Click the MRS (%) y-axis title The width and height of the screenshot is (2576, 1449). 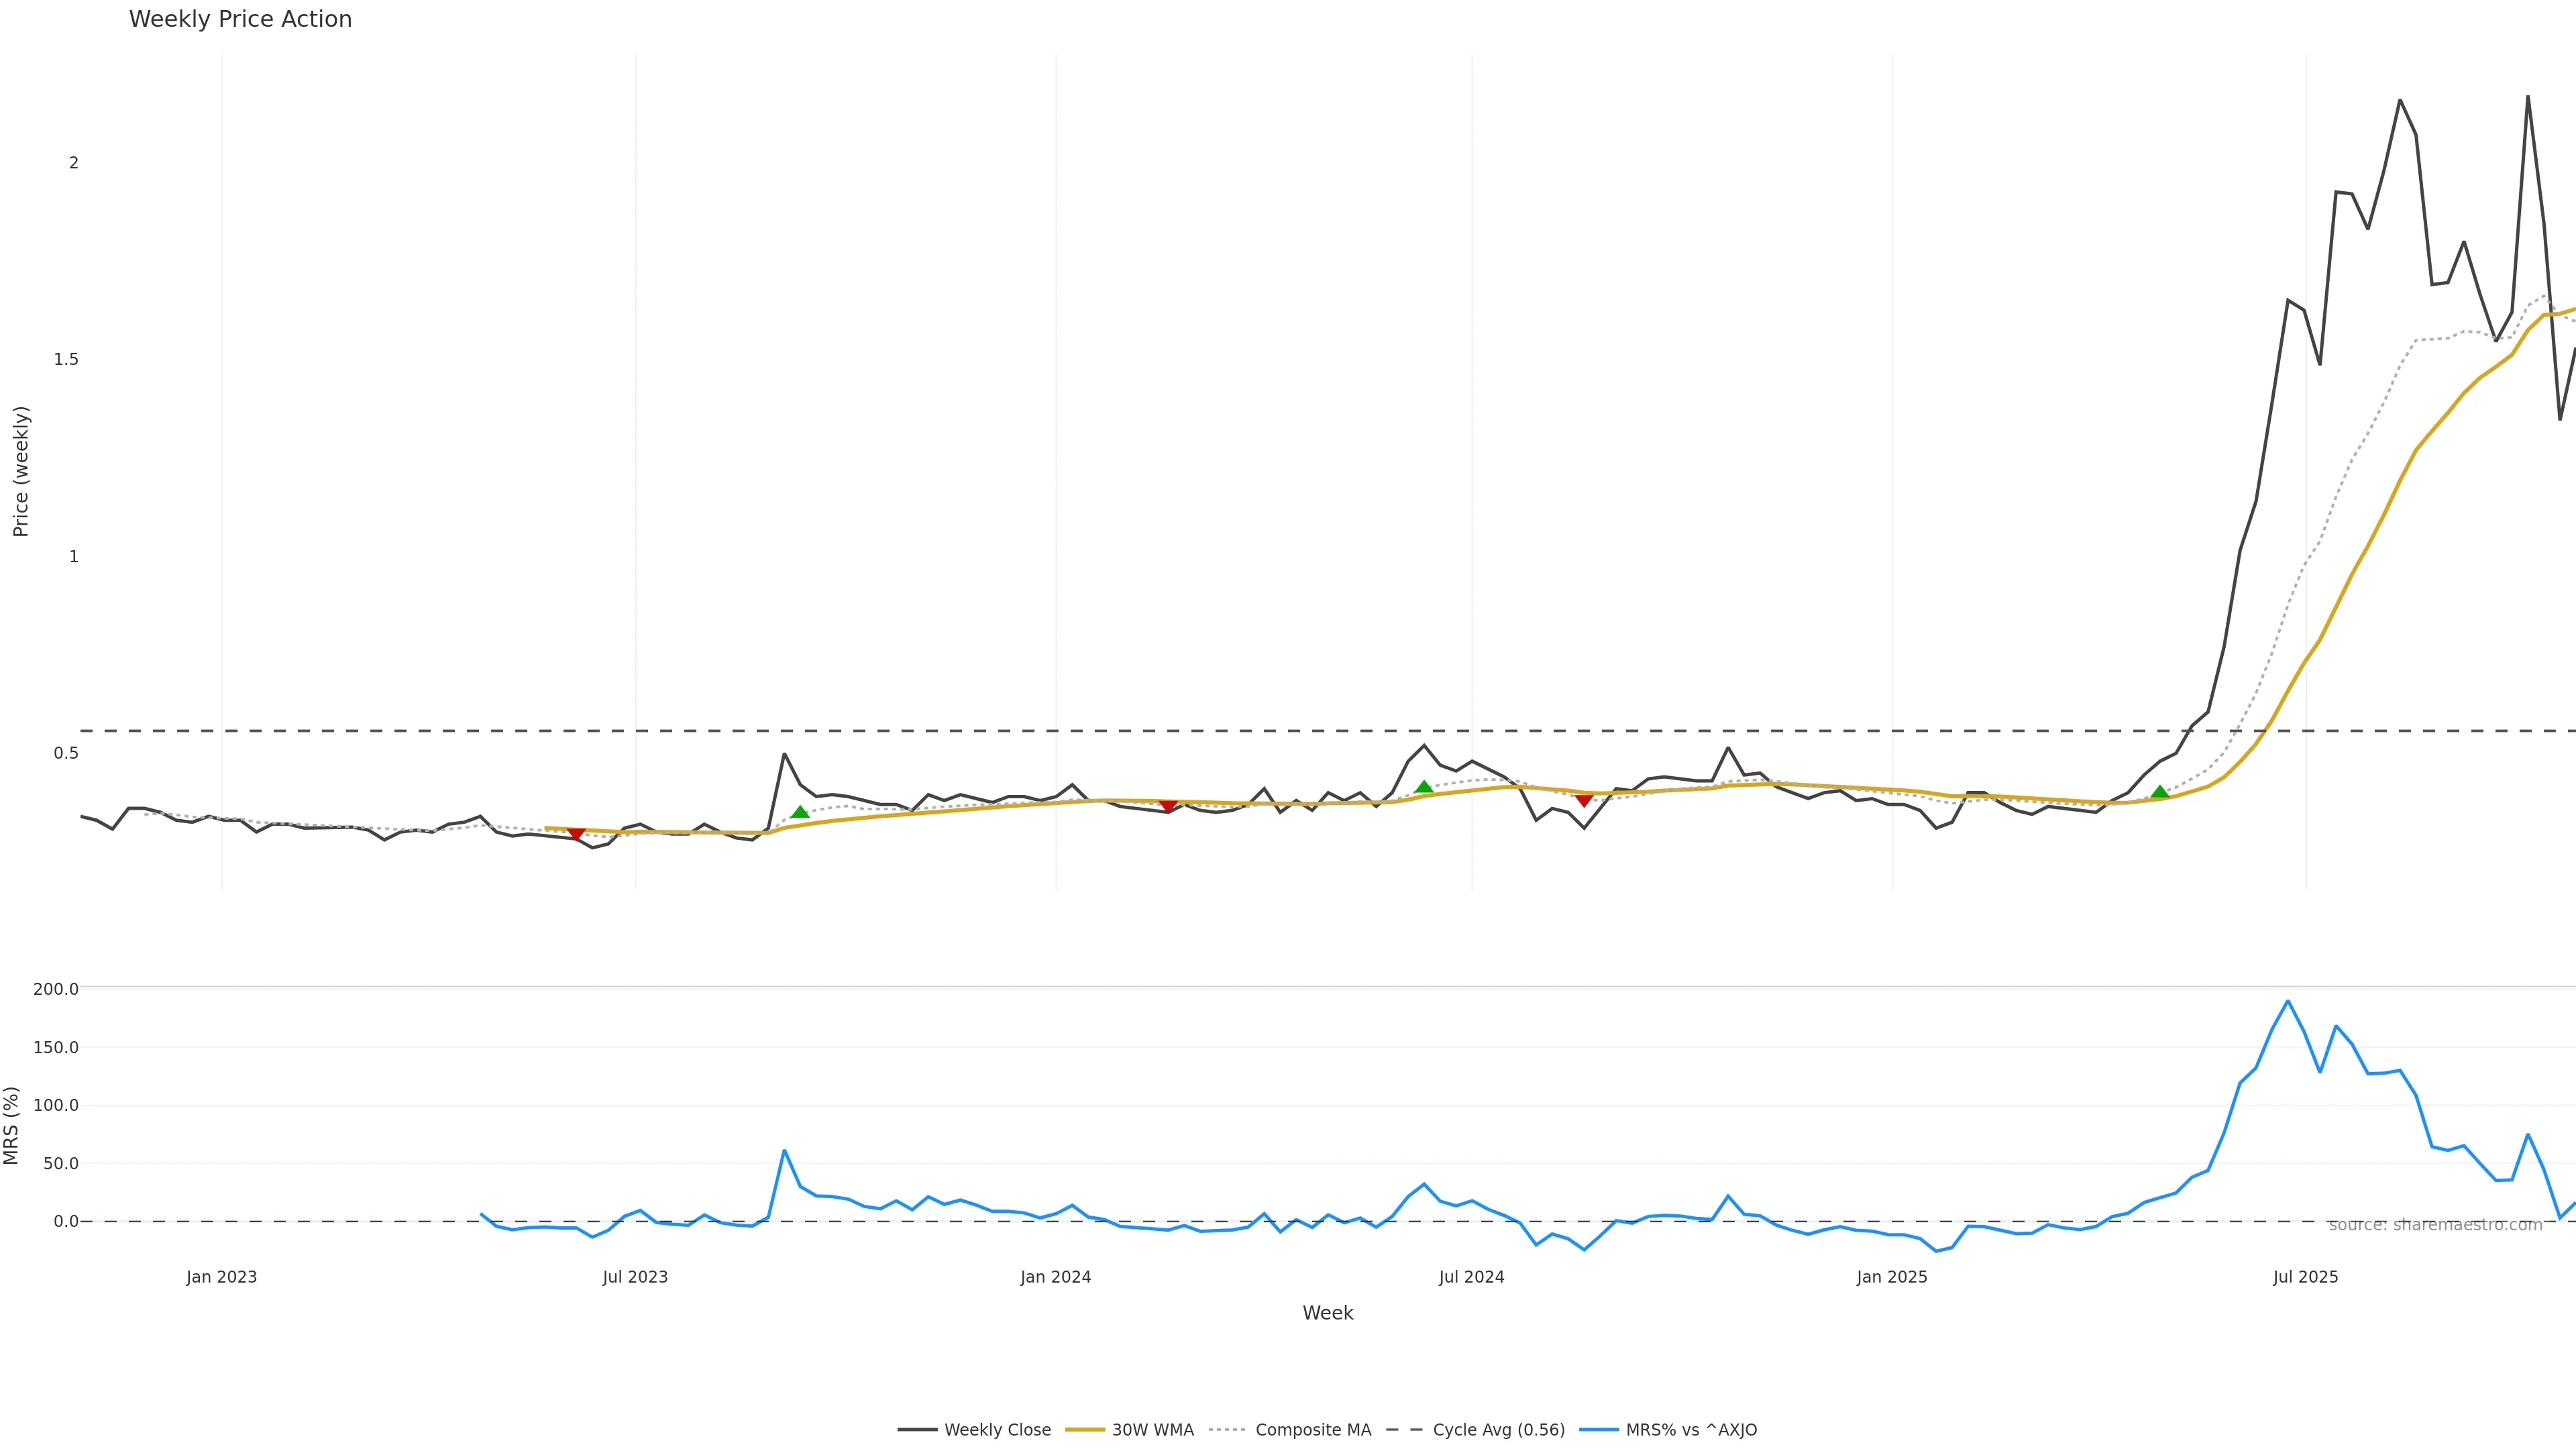pos(12,1125)
